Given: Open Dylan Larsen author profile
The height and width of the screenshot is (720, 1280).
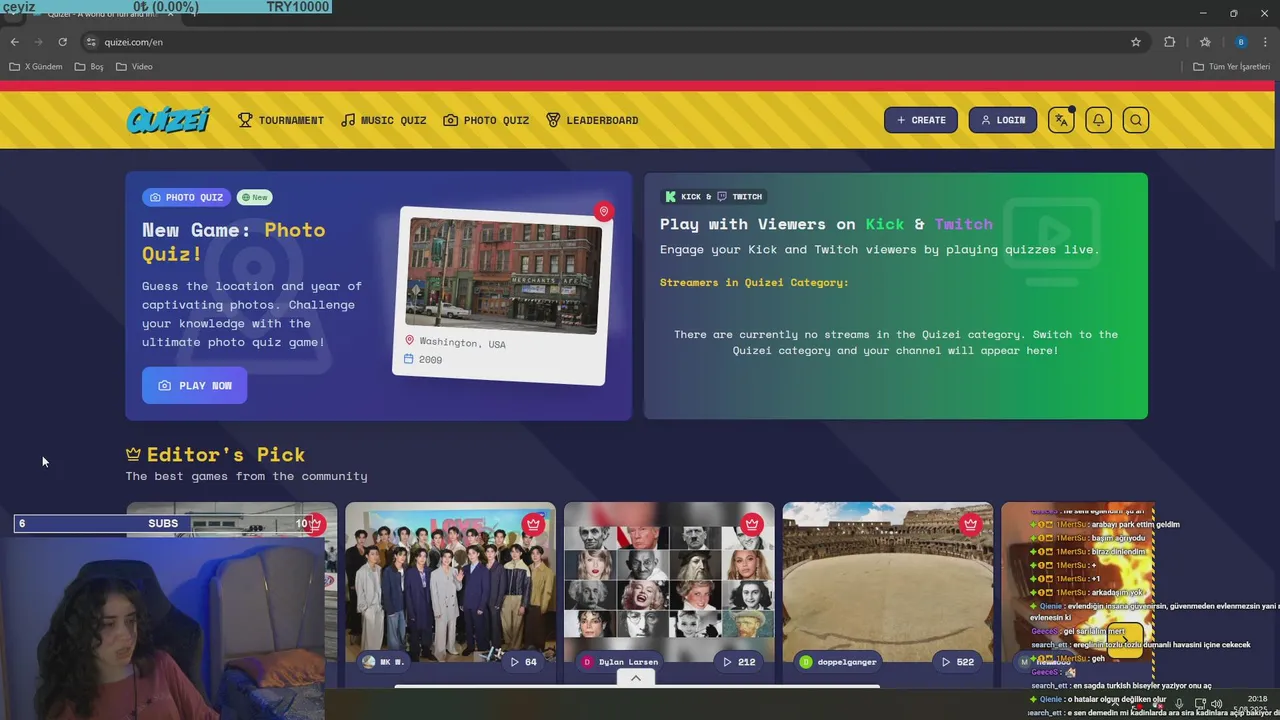Looking at the screenshot, I should pyautogui.click(x=621, y=662).
